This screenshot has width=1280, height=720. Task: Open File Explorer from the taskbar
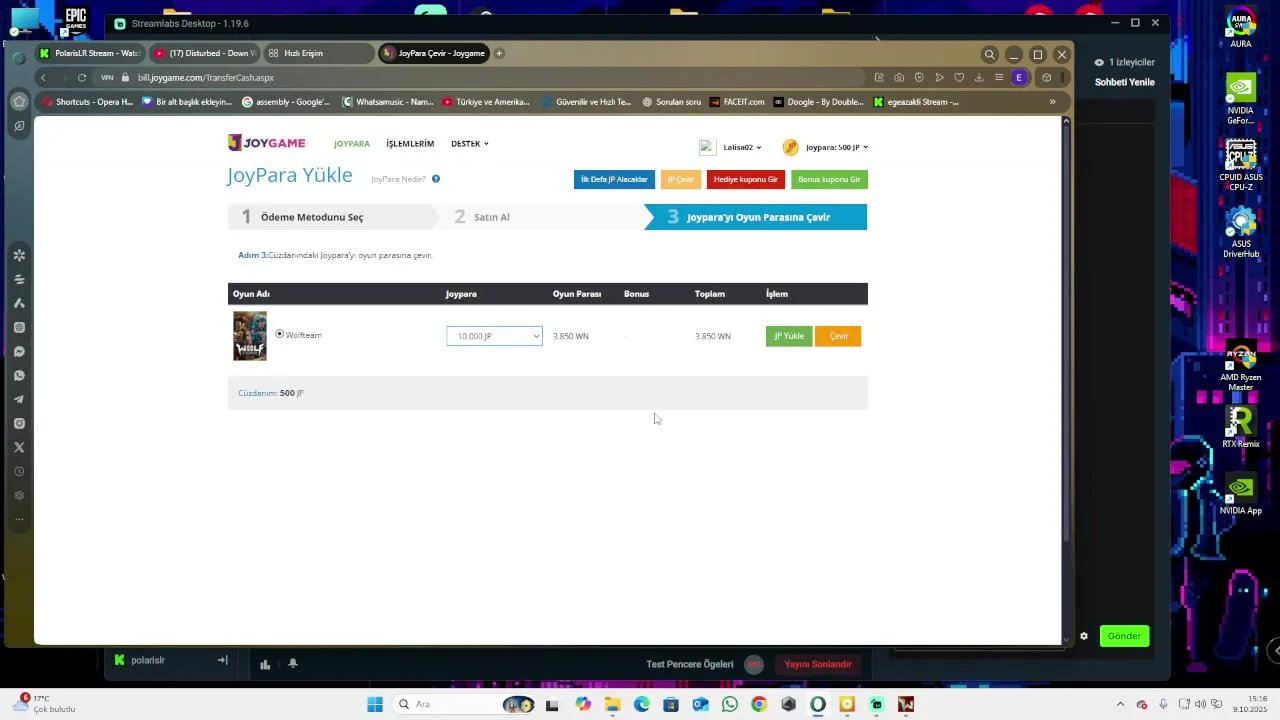(612, 705)
